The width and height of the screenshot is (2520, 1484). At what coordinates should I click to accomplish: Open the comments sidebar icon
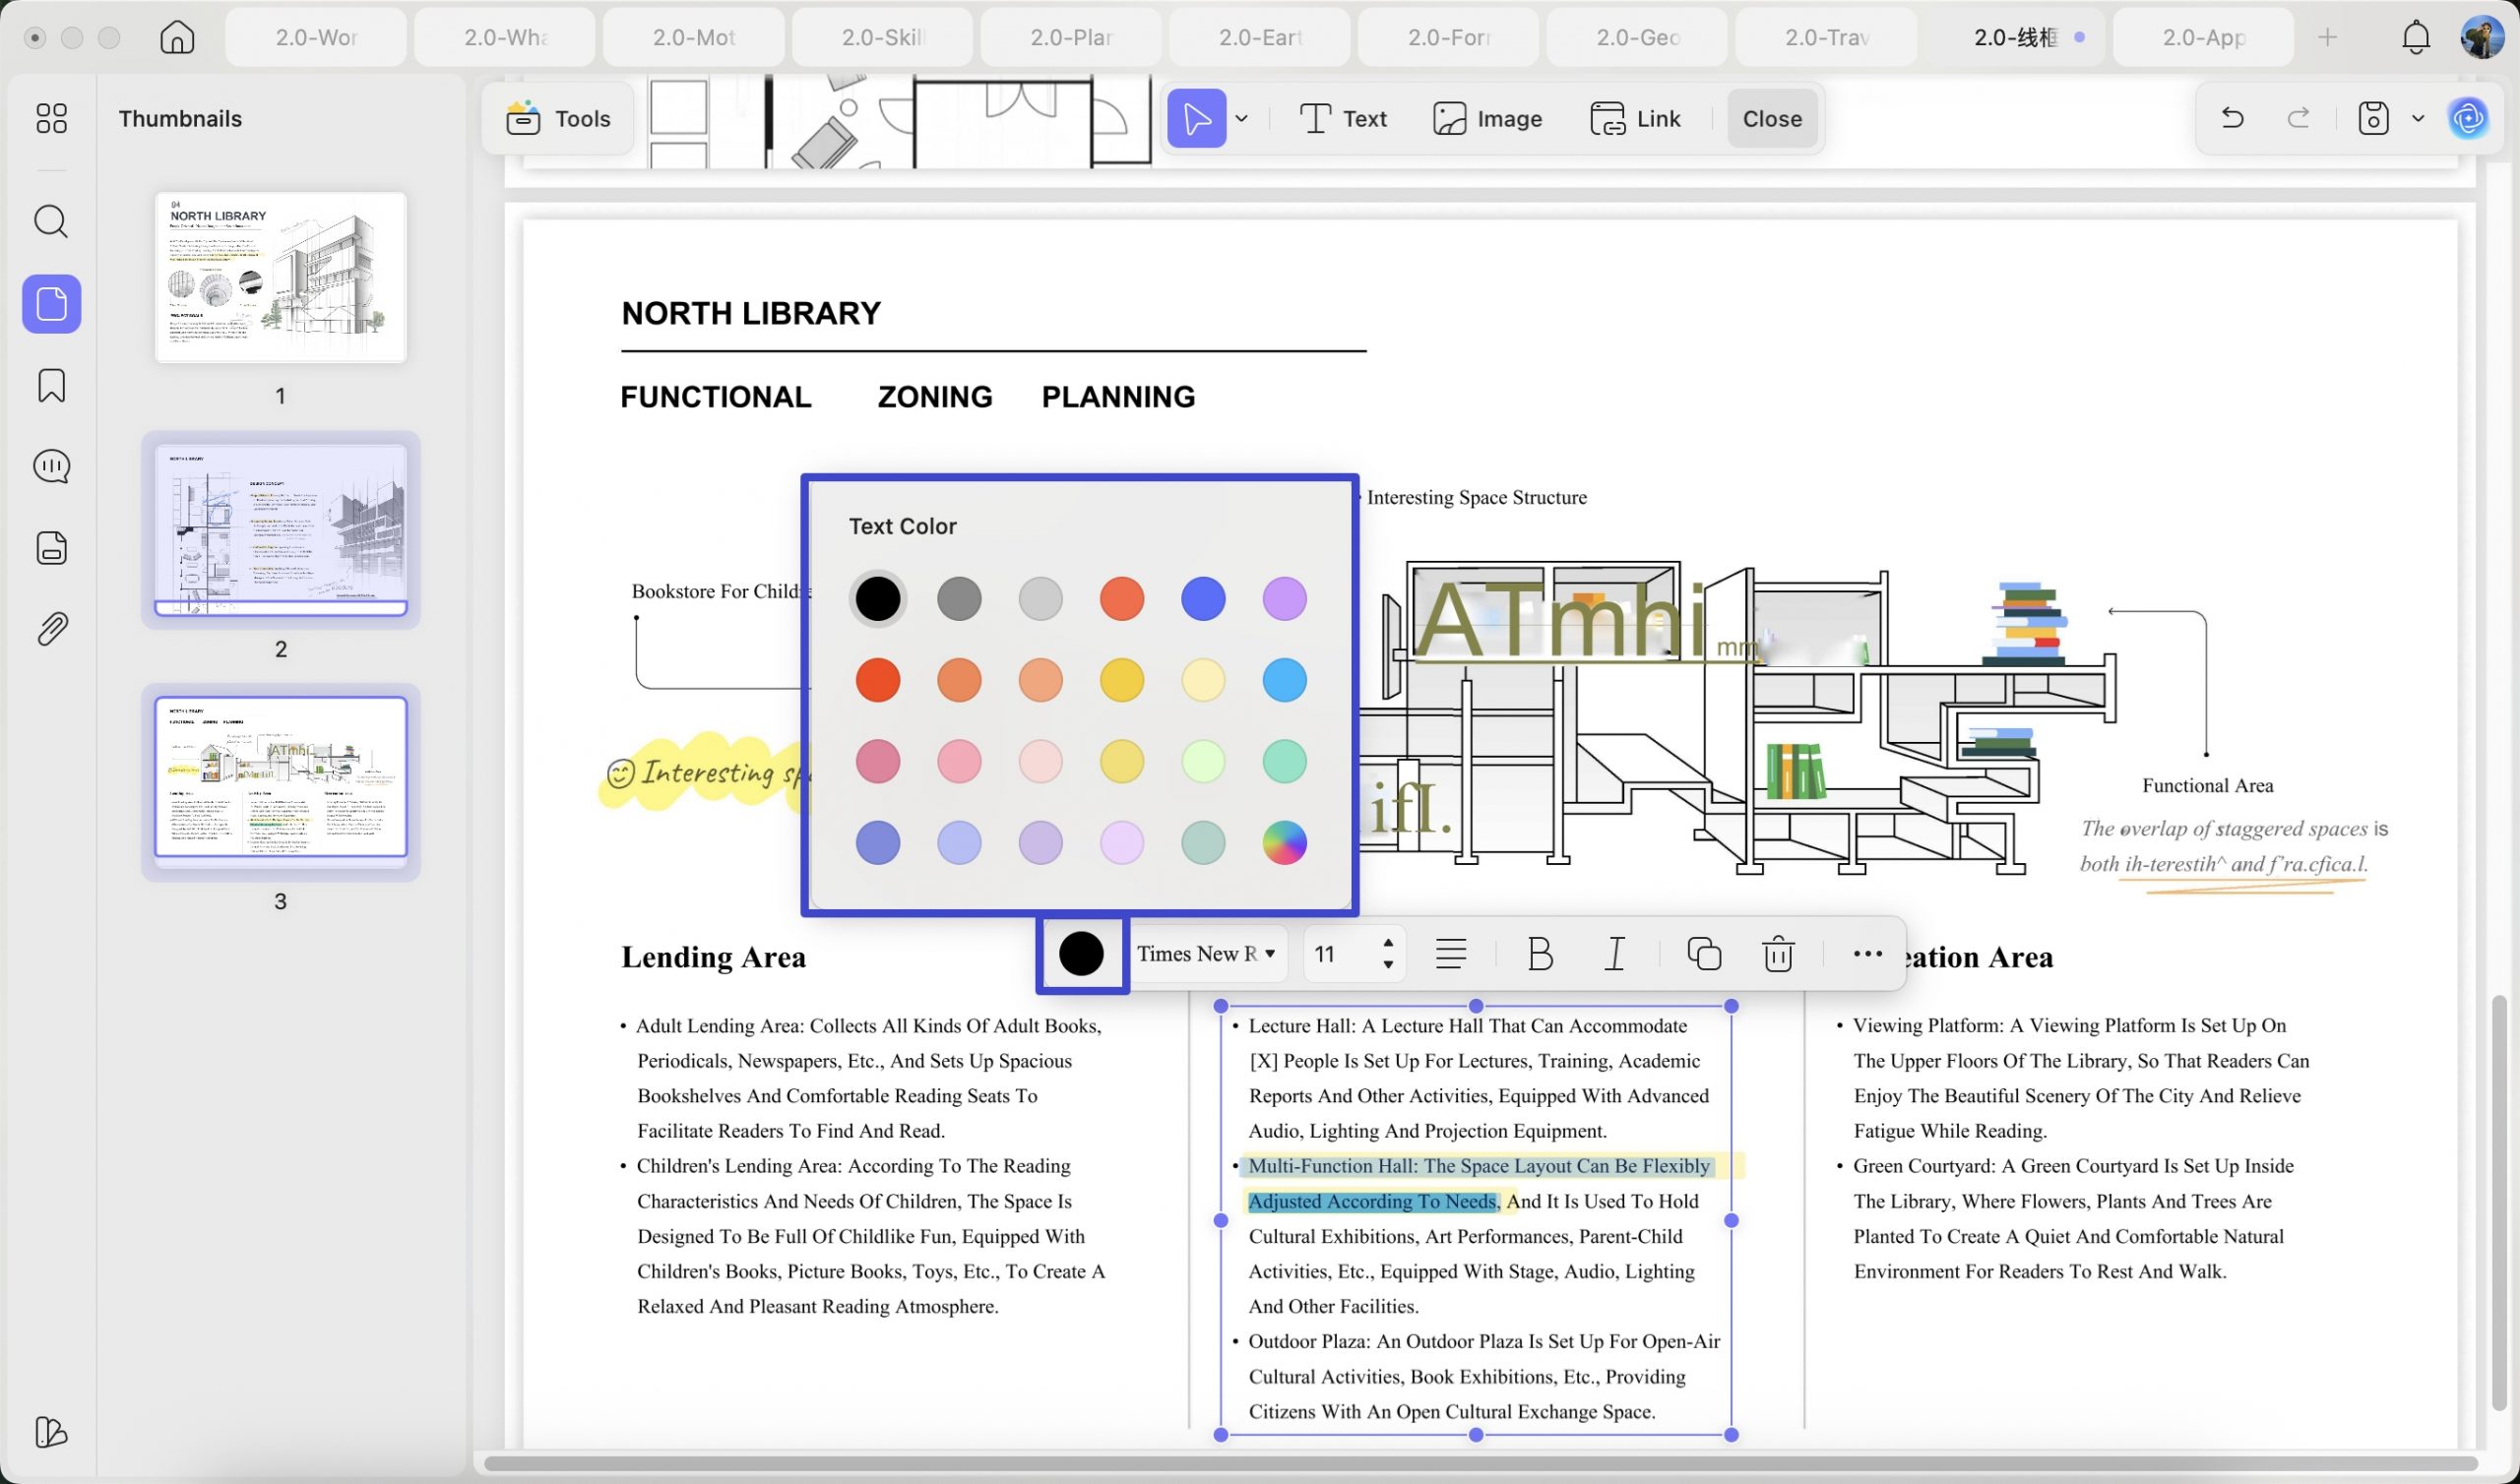[x=51, y=466]
